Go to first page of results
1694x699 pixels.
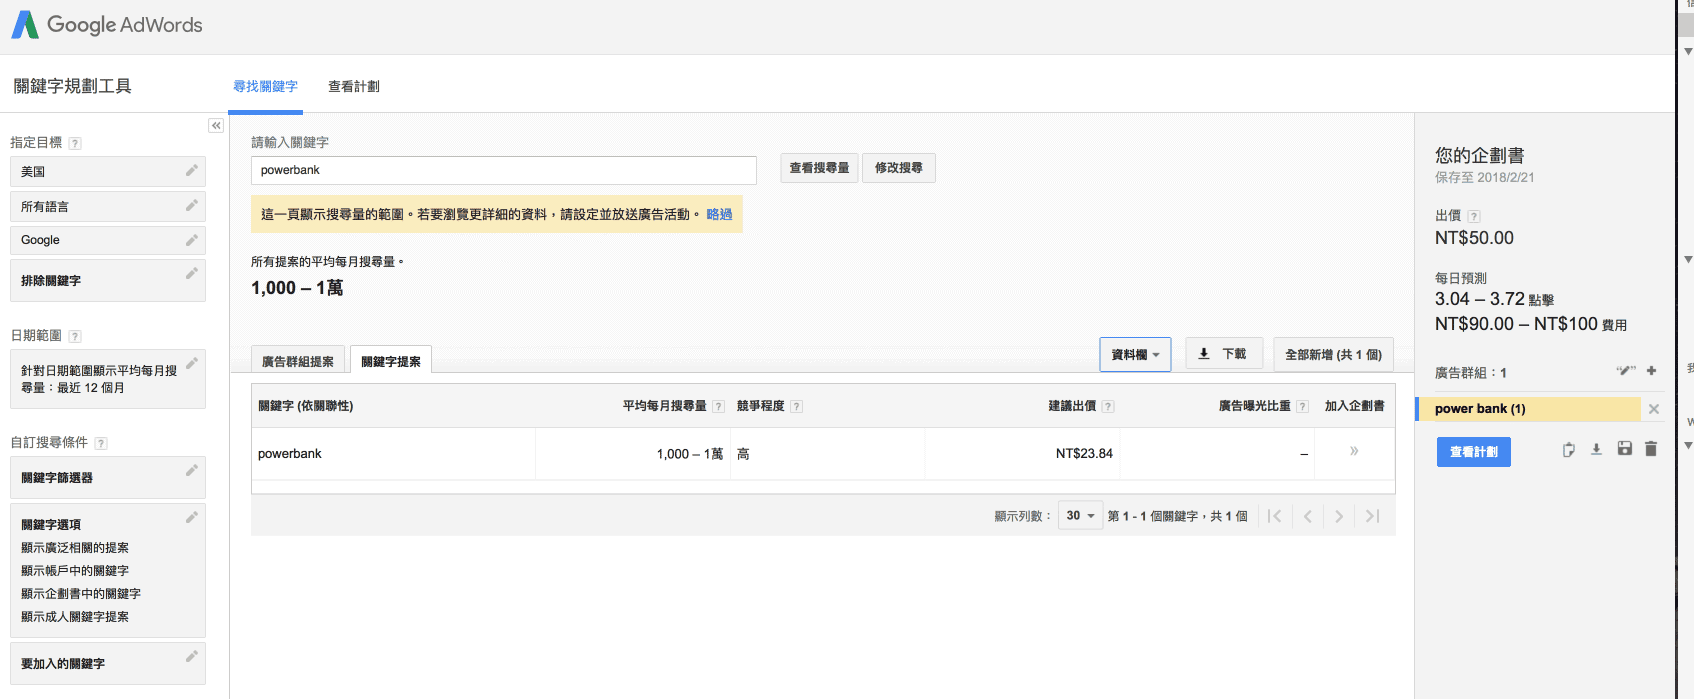(x=1274, y=516)
